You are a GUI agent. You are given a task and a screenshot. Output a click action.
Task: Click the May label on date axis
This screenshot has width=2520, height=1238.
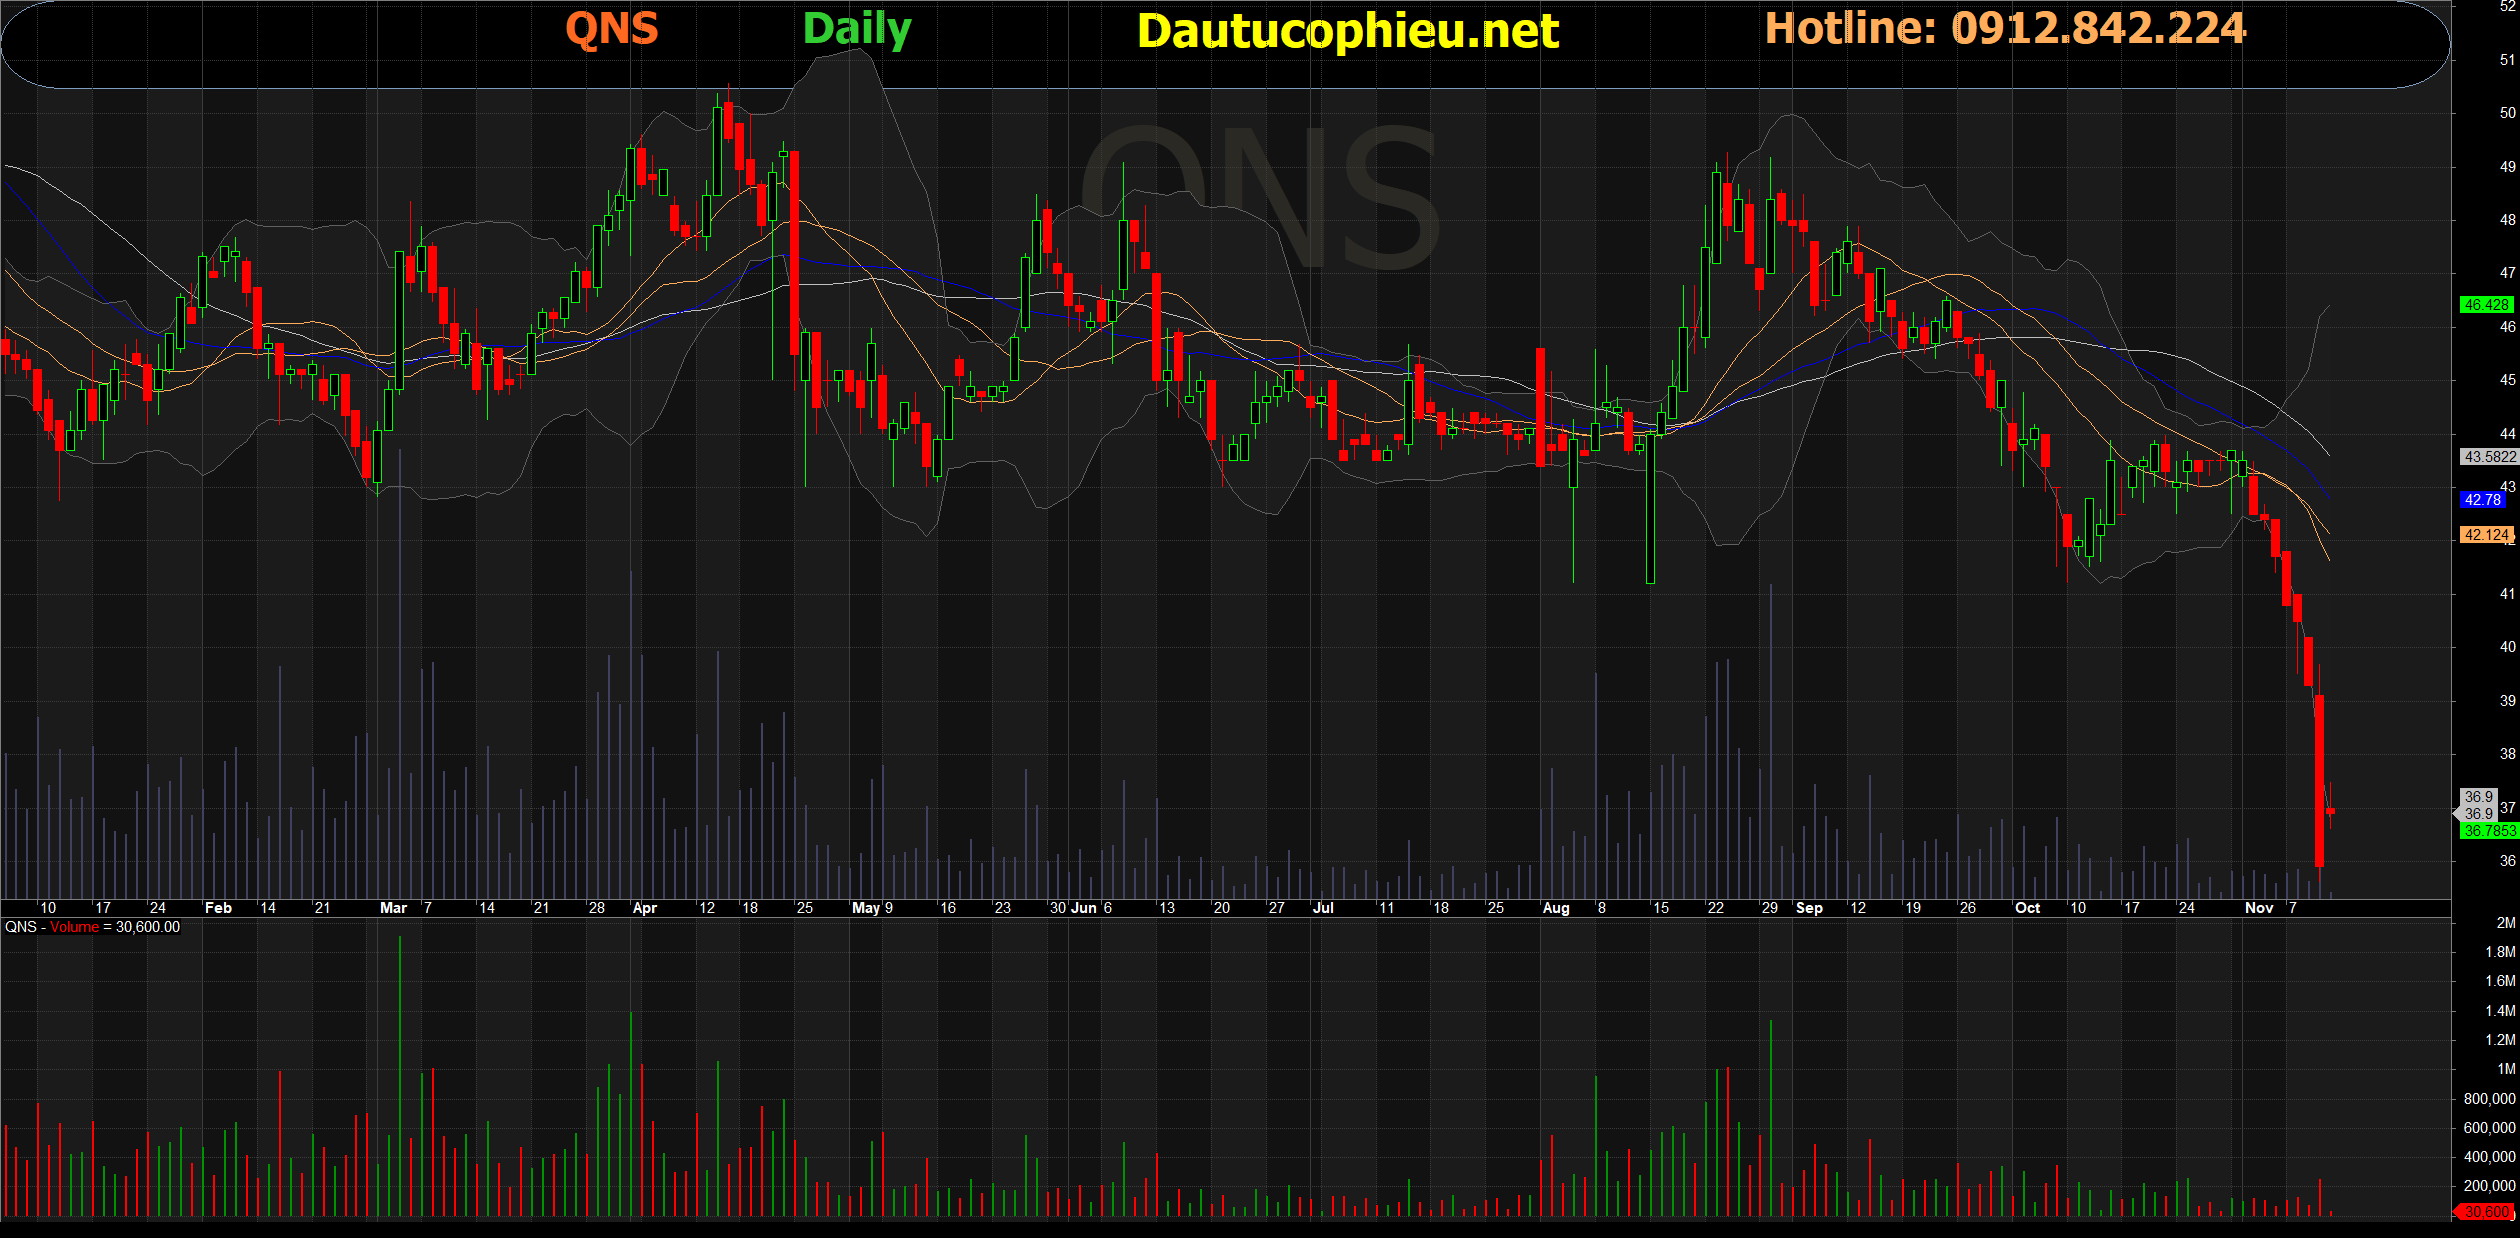point(866,908)
